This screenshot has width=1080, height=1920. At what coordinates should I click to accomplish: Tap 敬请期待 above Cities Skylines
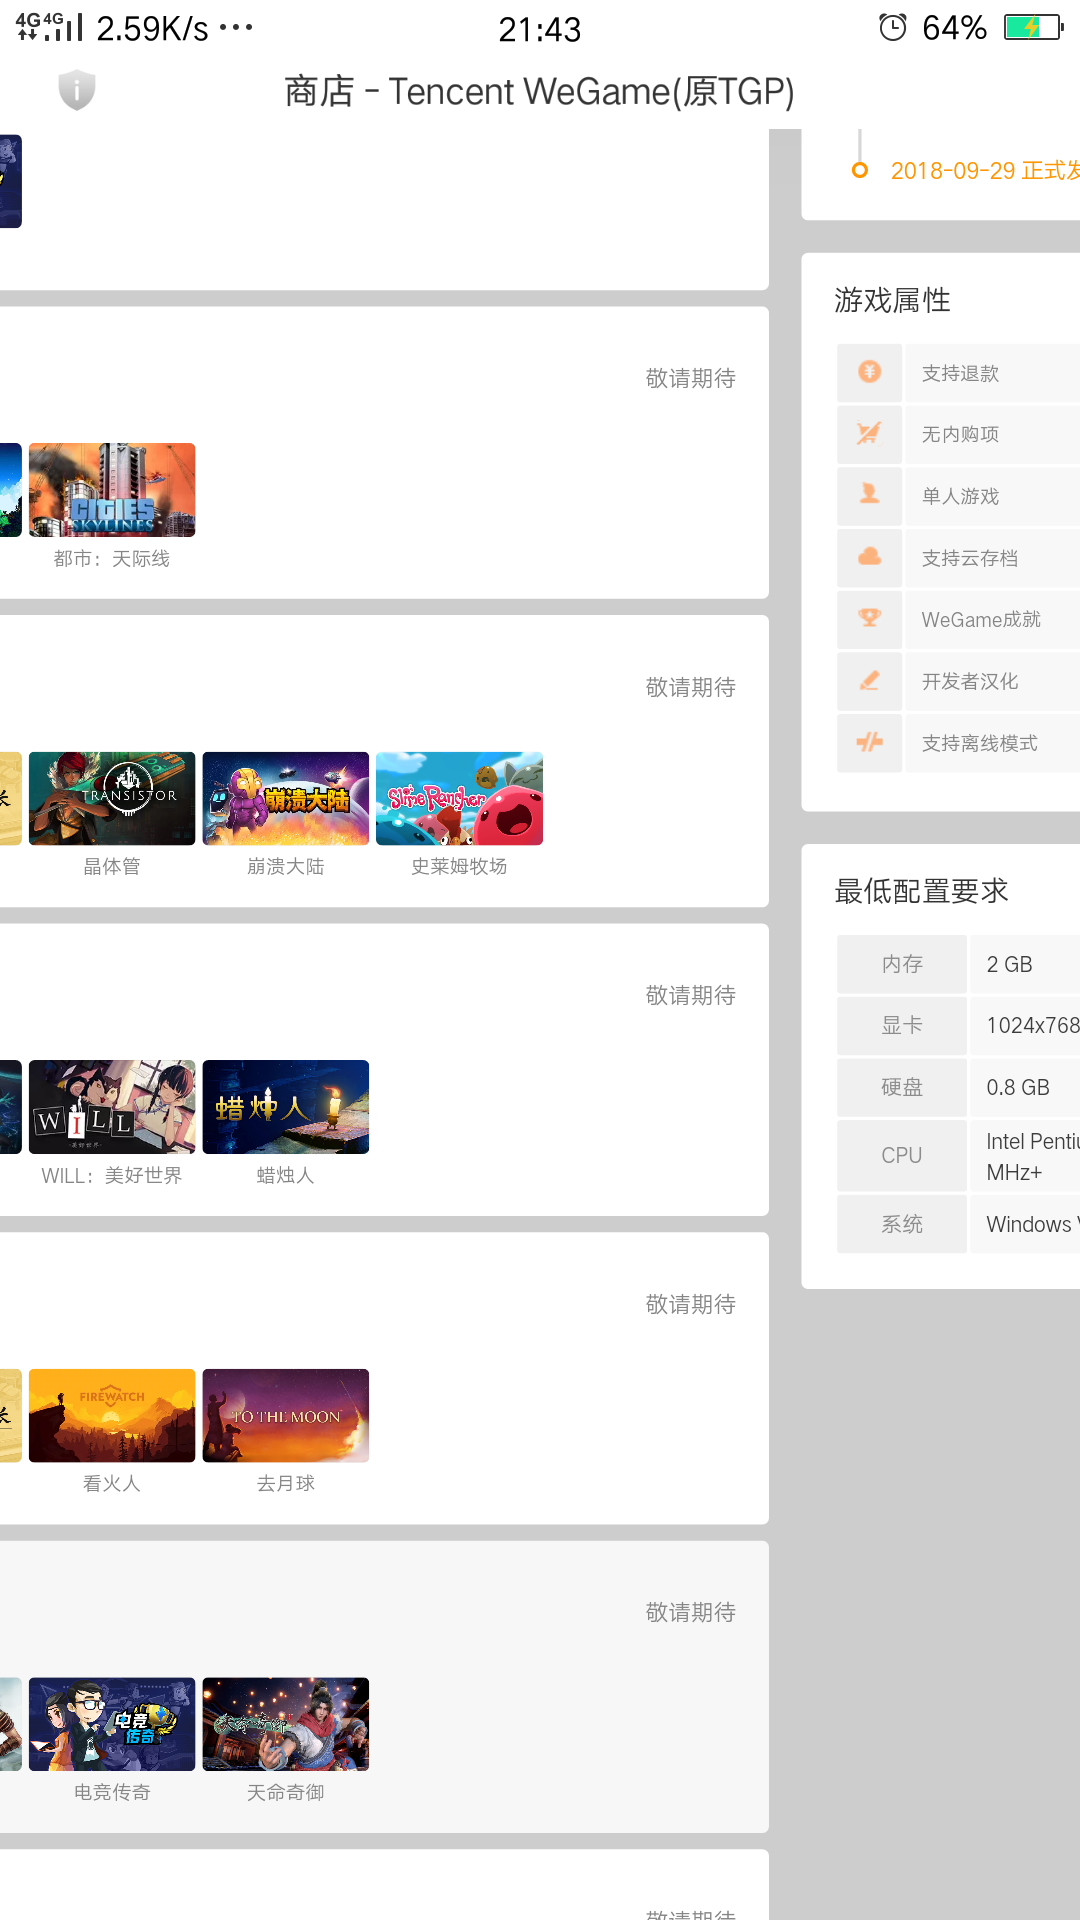click(691, 378)
